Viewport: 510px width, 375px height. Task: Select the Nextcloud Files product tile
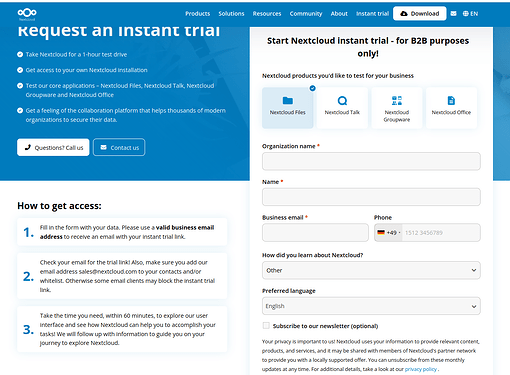(x=287, y=108)
